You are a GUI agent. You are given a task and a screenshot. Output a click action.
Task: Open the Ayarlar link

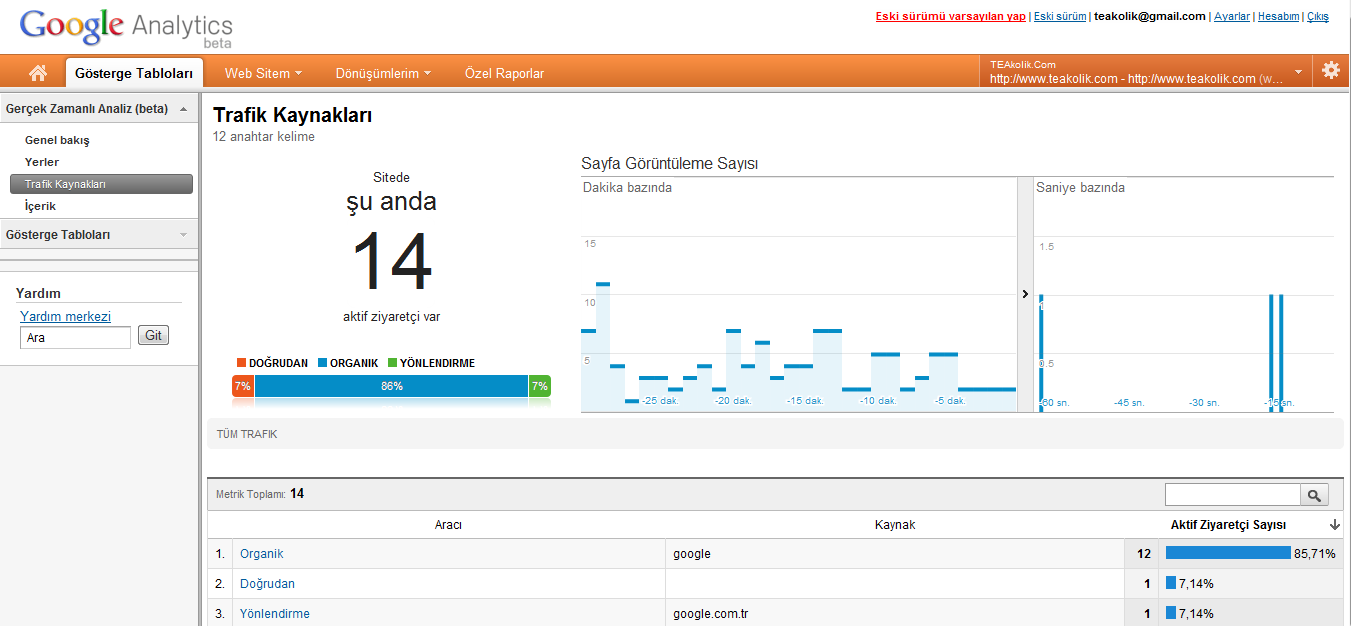[x=1232, y=16]
